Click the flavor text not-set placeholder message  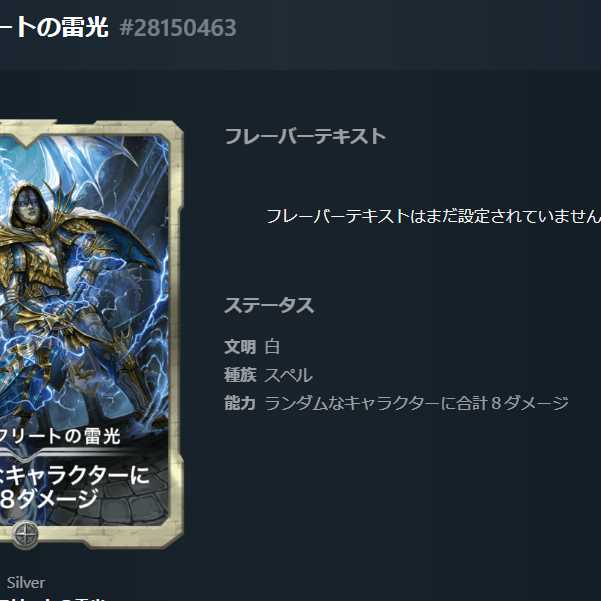click(433, 217)
